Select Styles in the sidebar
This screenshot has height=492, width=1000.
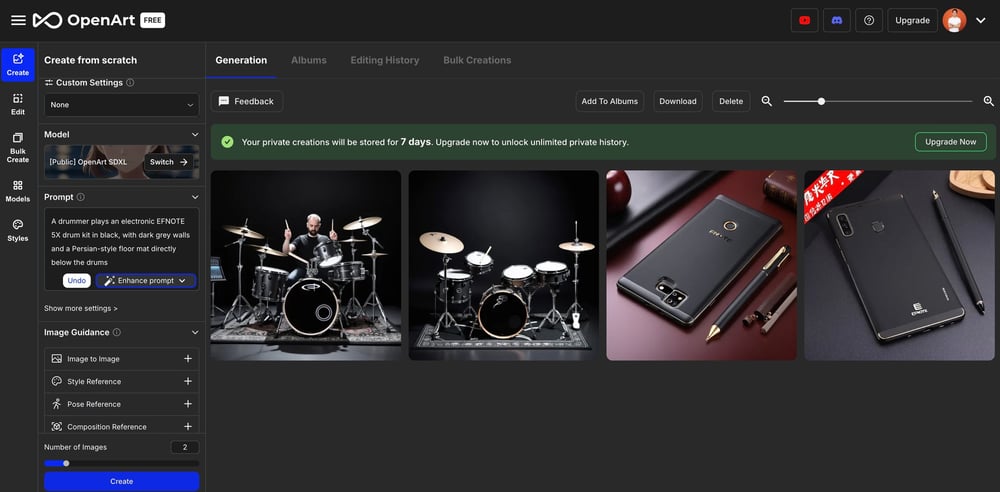click(18, 231)
